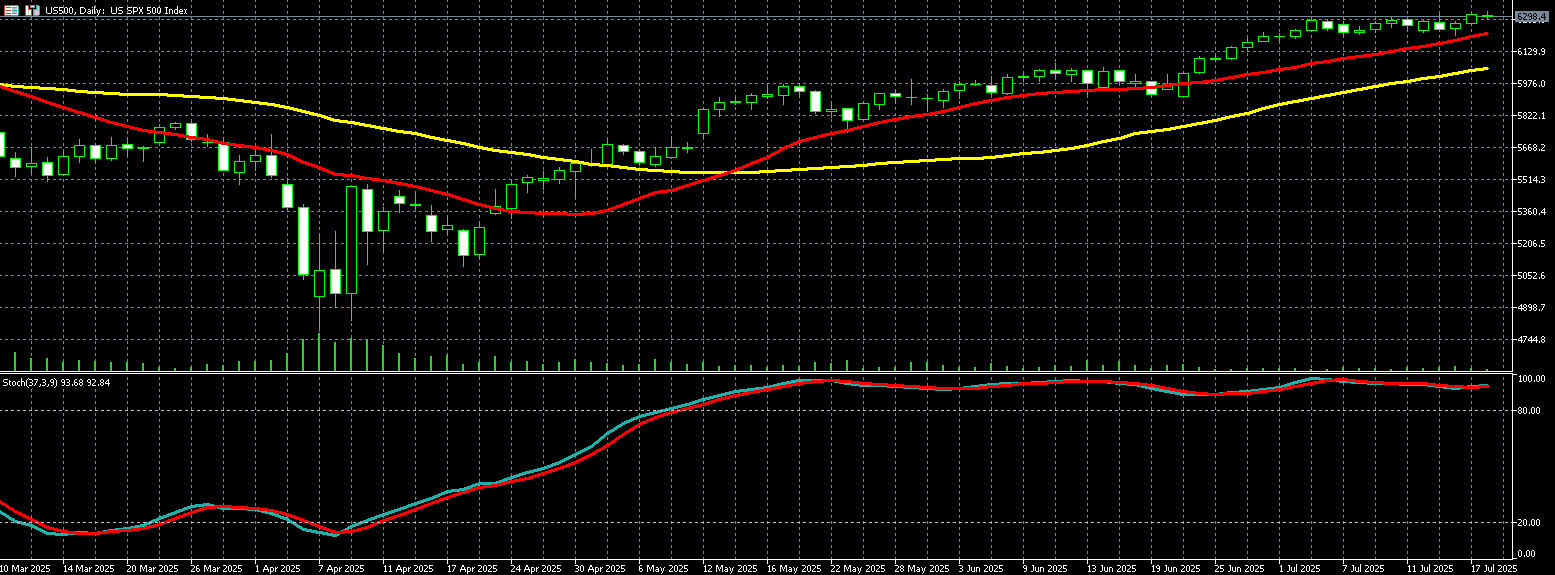The height and width of the screenshot is (575, 1555).
Task: Click the 5360.4 price axis label
Action: coord(1530,211)
